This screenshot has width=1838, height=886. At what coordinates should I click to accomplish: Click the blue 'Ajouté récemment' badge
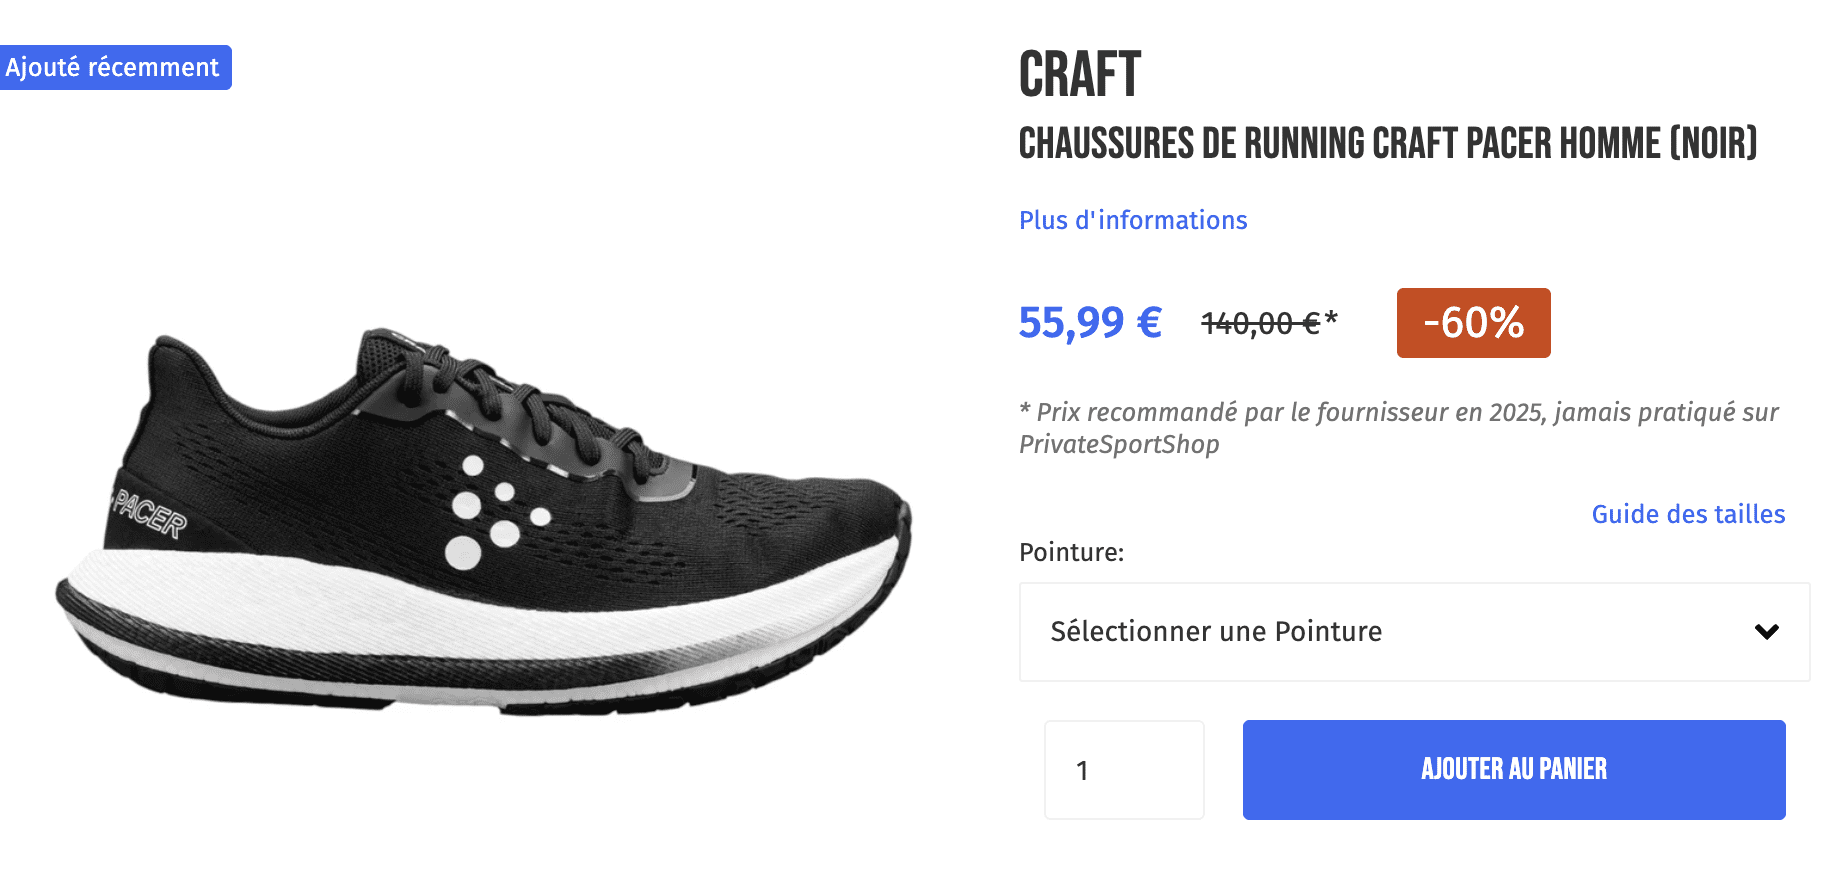click(116, 67)
